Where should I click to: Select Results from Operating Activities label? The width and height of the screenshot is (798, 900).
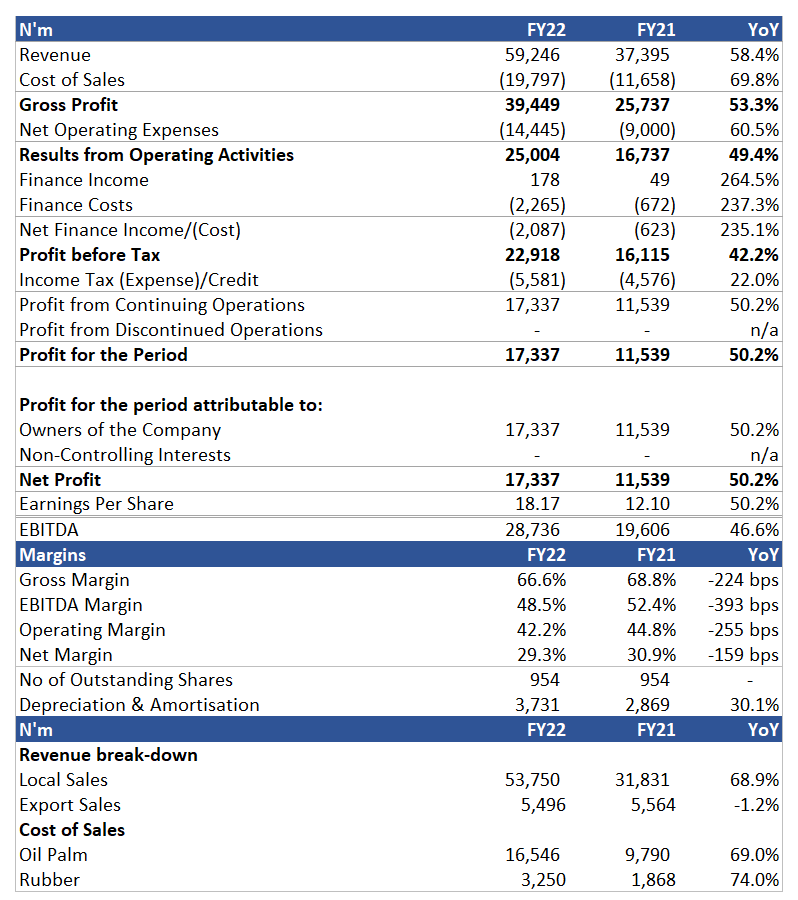click(x=156, y=155)
